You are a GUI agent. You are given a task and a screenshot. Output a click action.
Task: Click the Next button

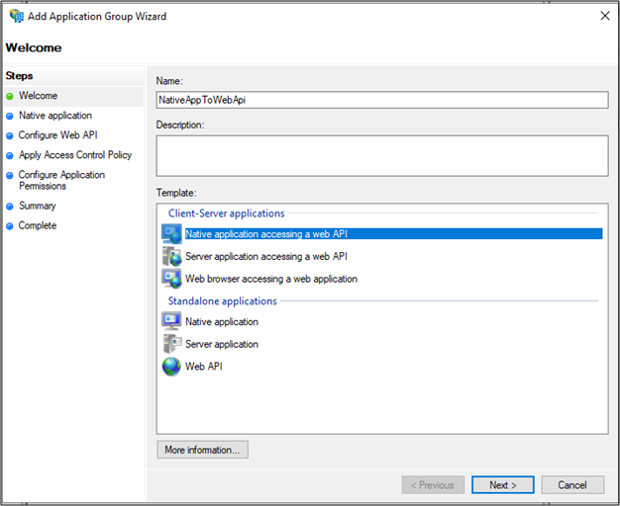[503, 485]
